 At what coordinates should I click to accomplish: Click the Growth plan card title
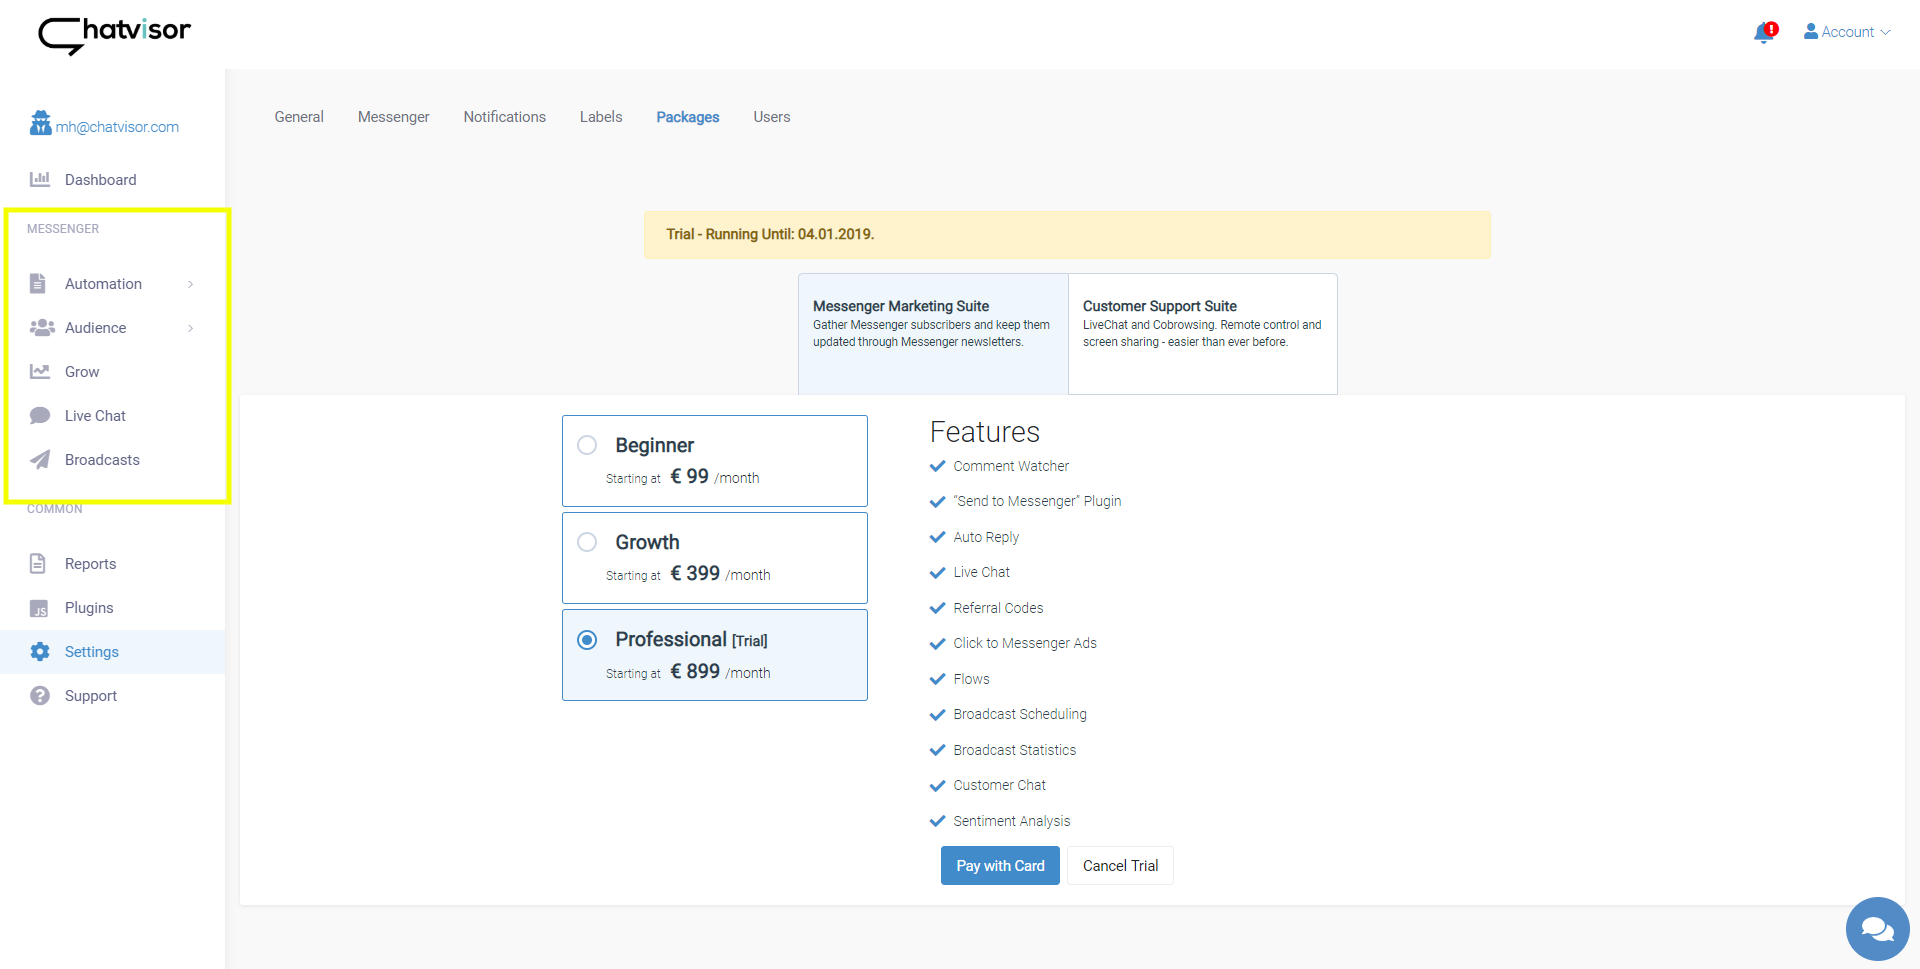pos(647,542)
